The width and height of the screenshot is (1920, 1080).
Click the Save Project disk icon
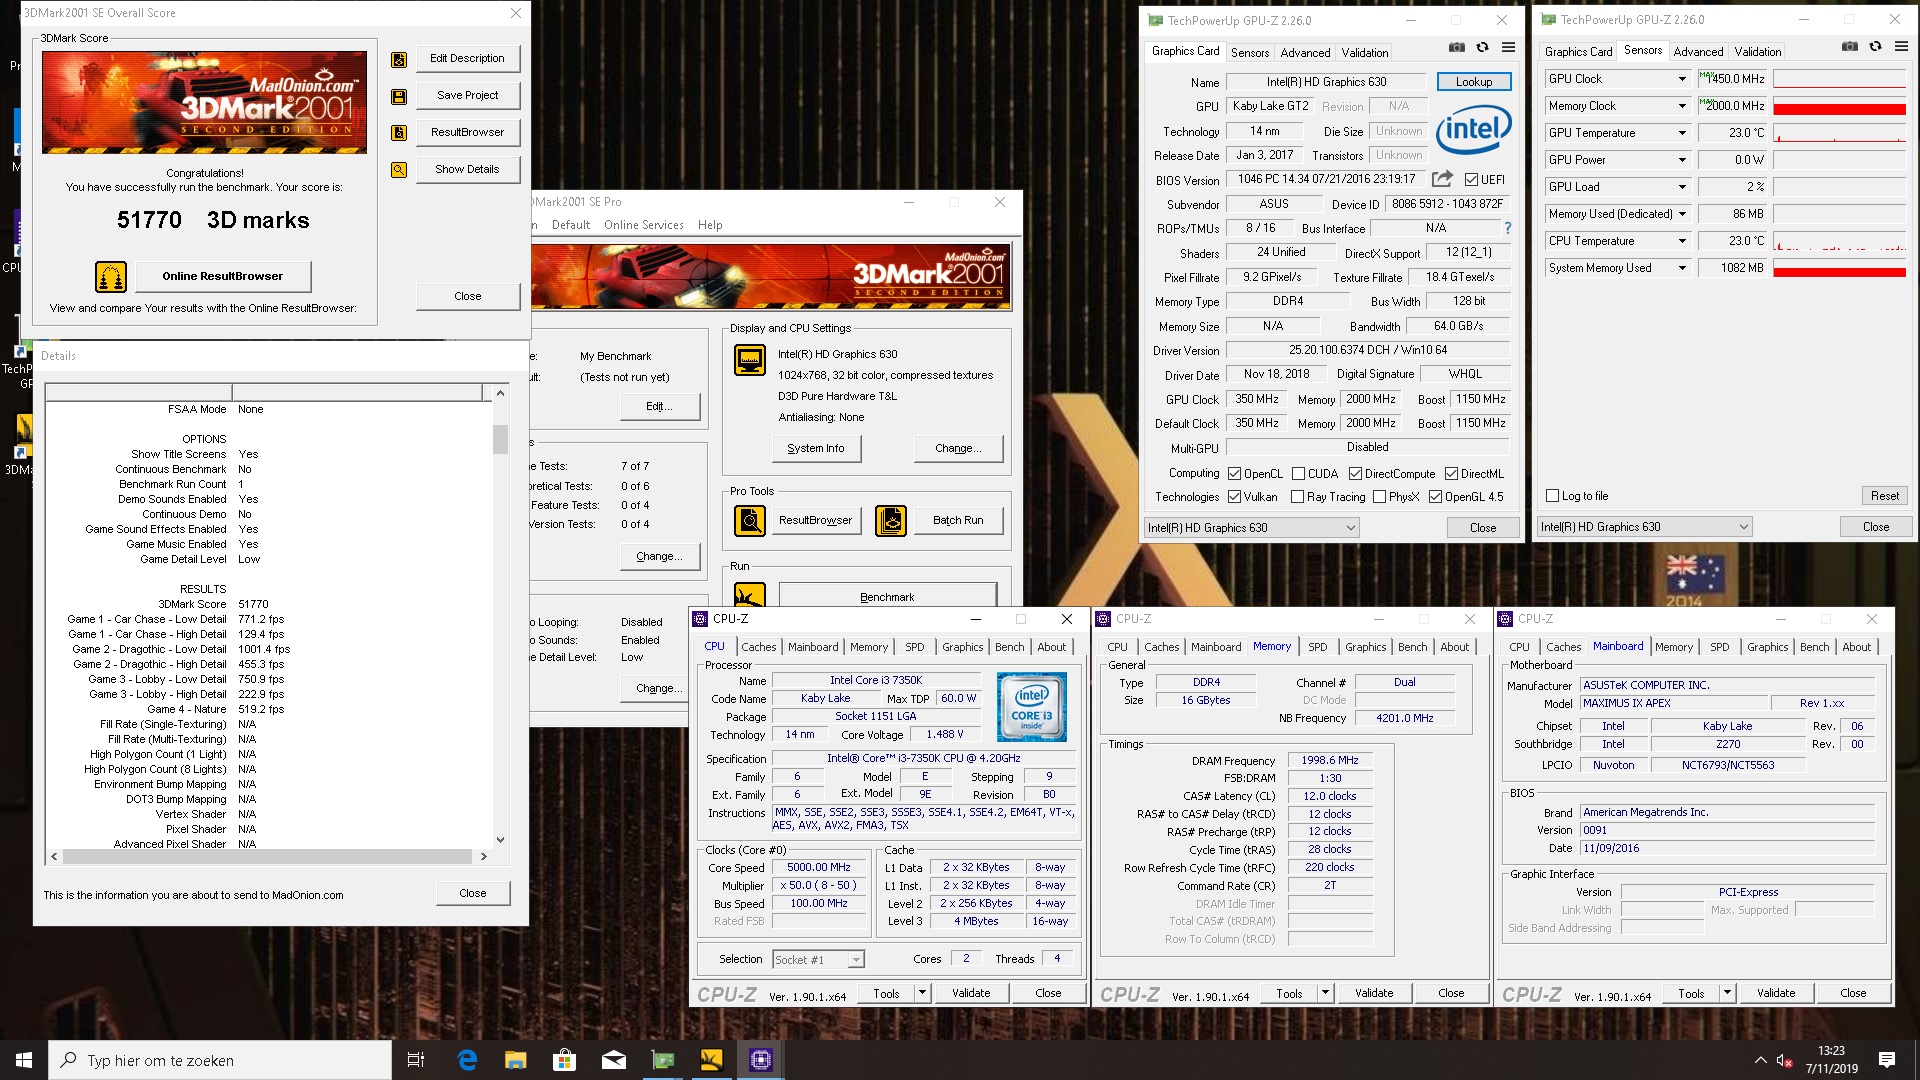click(x=399, y=97)
